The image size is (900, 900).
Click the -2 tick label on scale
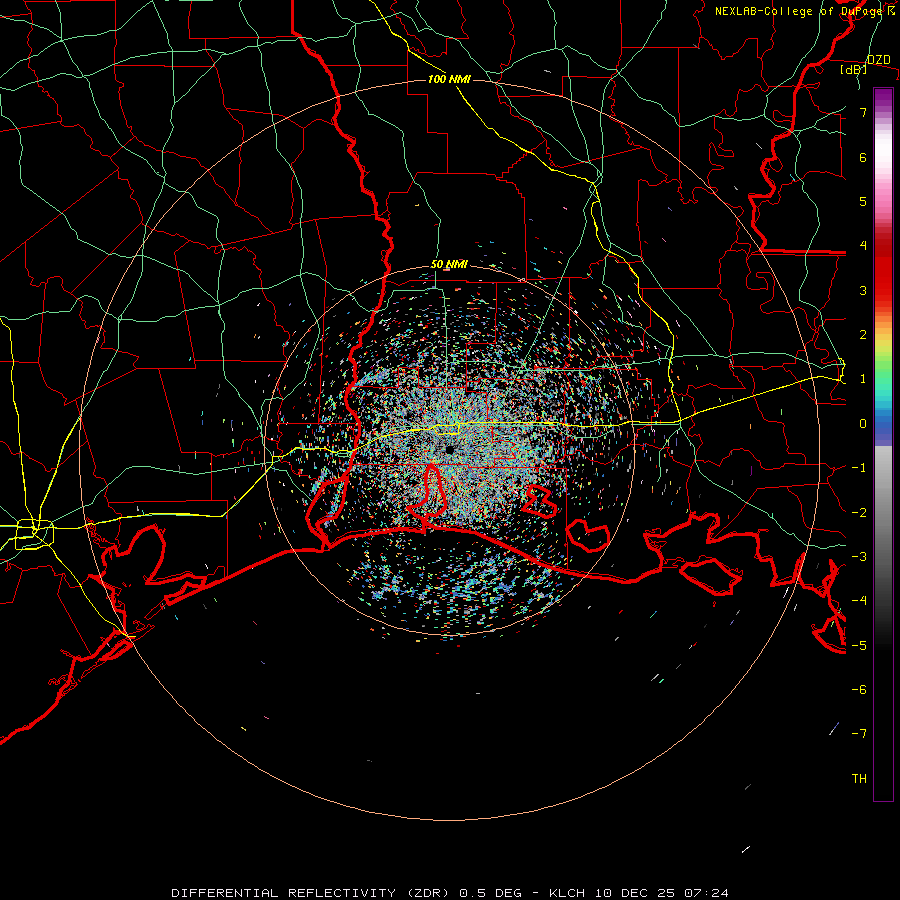(x=859, y=512)
